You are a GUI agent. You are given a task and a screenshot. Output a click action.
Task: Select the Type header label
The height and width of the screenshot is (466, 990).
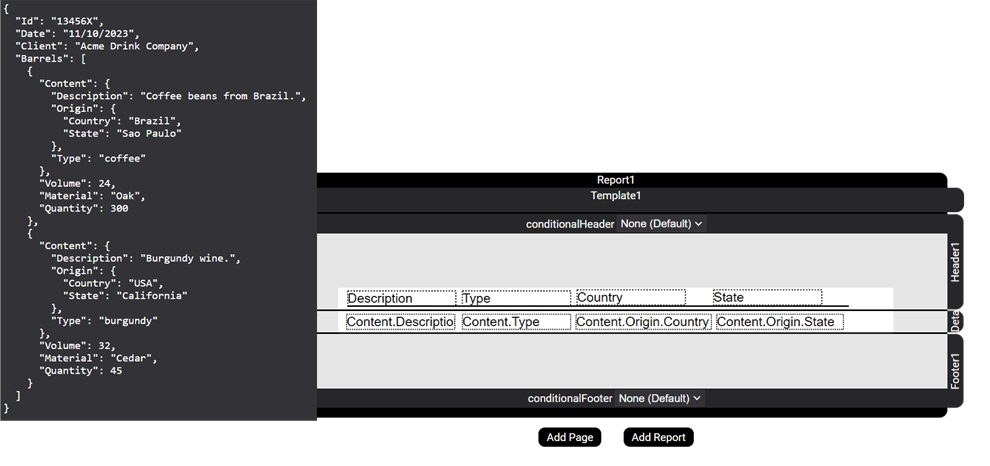pyautogui.click(x=515, y=298)
